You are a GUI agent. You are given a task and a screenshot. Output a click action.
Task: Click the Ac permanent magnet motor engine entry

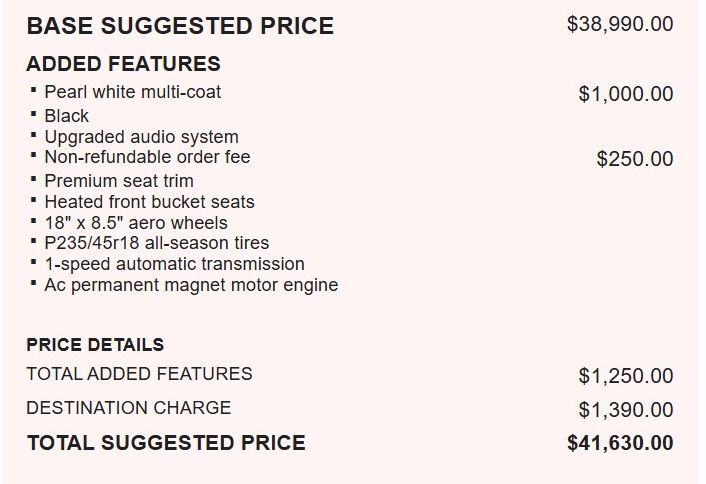tap(191, 285)
